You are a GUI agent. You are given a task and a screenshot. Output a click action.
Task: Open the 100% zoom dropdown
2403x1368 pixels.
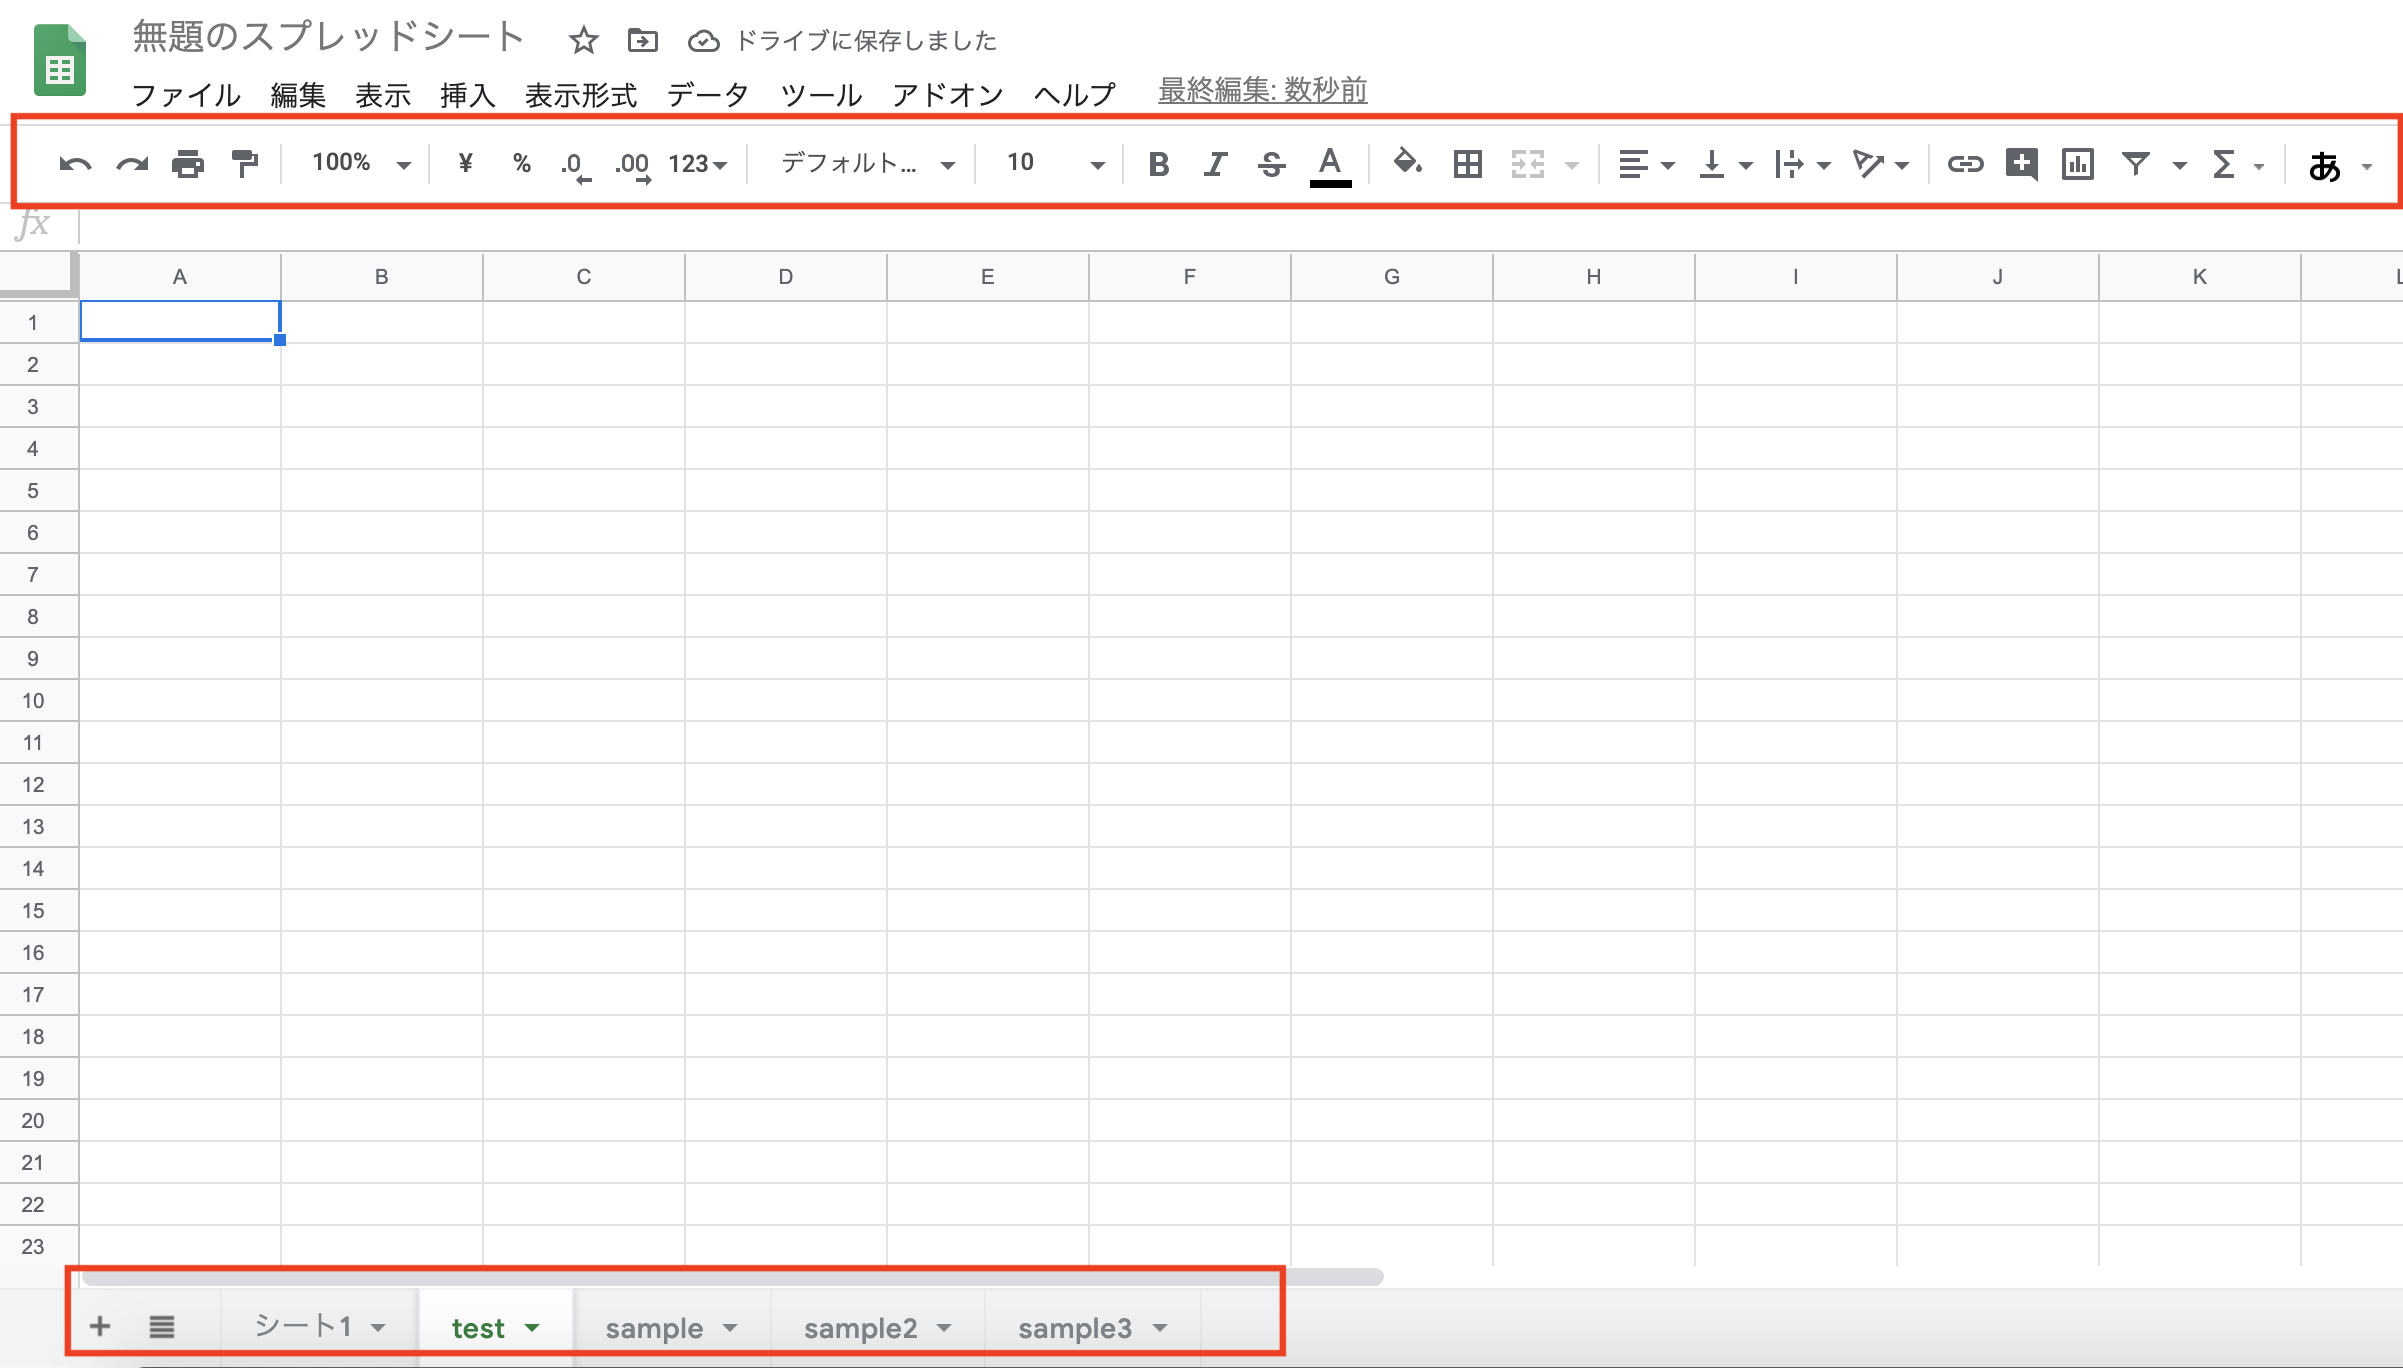tap(360, 163)
